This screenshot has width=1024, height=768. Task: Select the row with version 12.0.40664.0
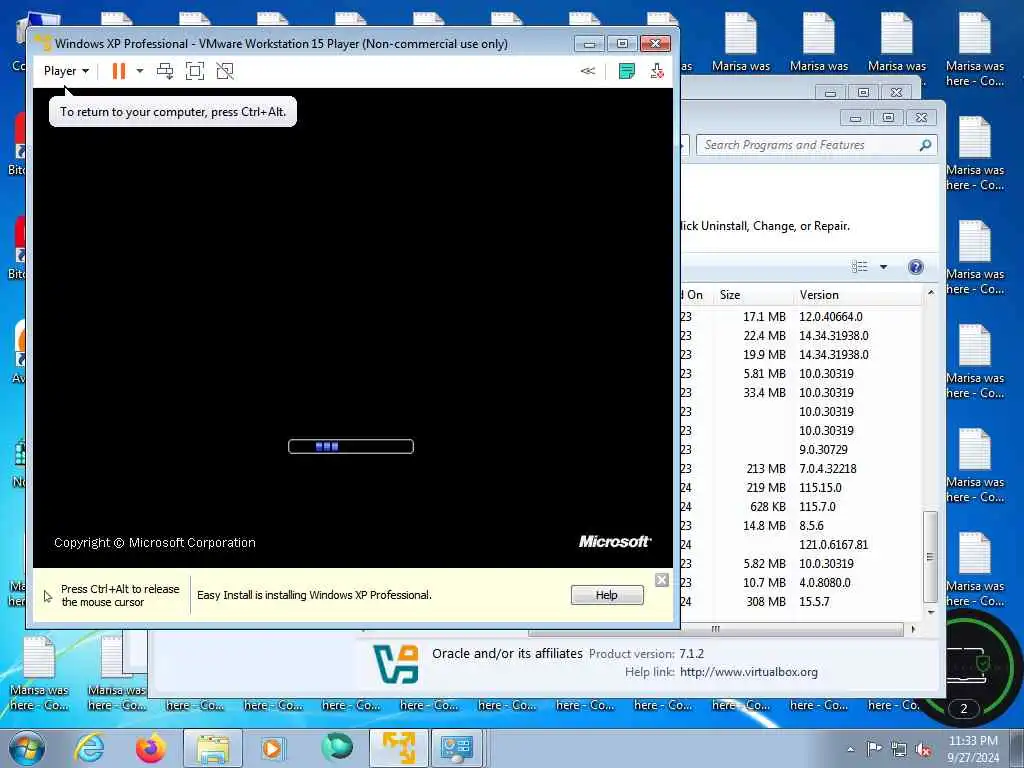pyautogui.click(x=800, y=317)
